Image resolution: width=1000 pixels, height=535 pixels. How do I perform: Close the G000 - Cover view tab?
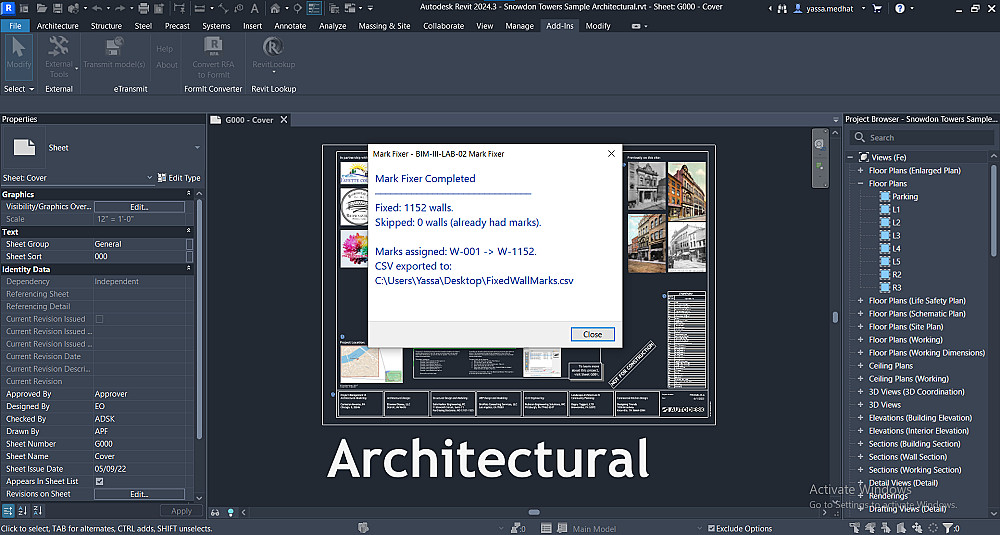(x=284, y=120)
